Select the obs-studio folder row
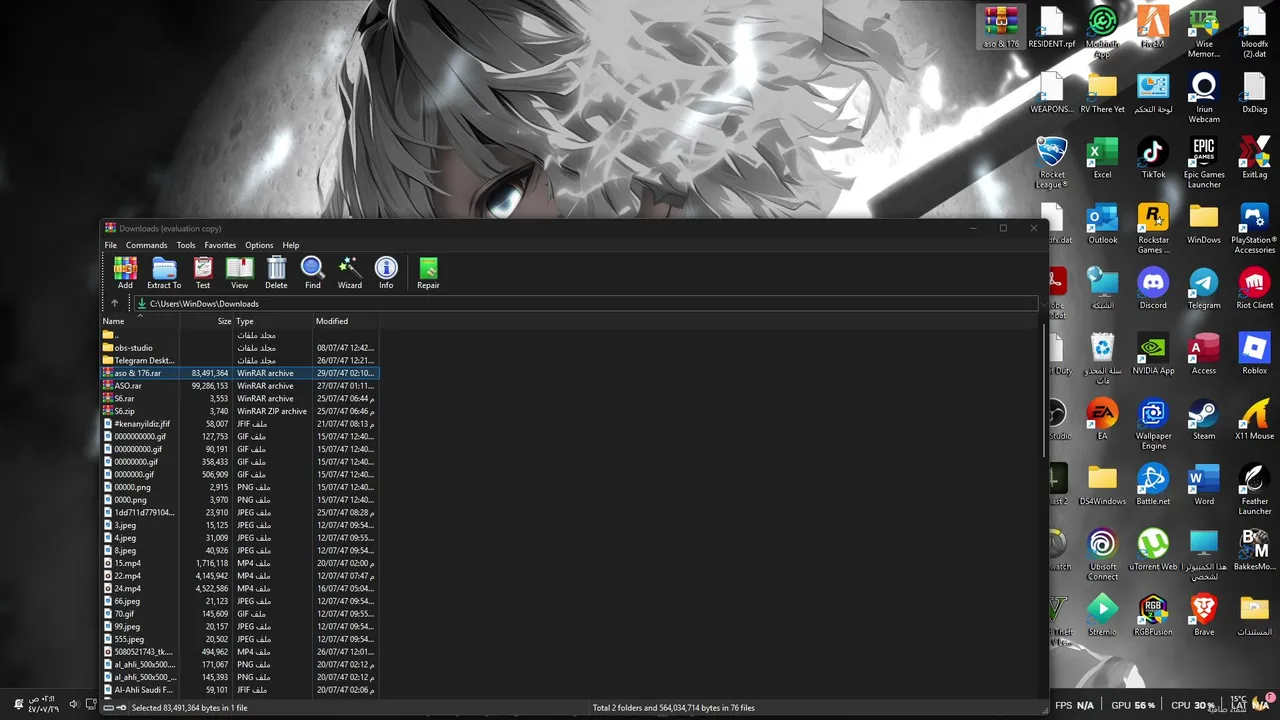The width and height of the screenshot is (1280, 720). 240,348
